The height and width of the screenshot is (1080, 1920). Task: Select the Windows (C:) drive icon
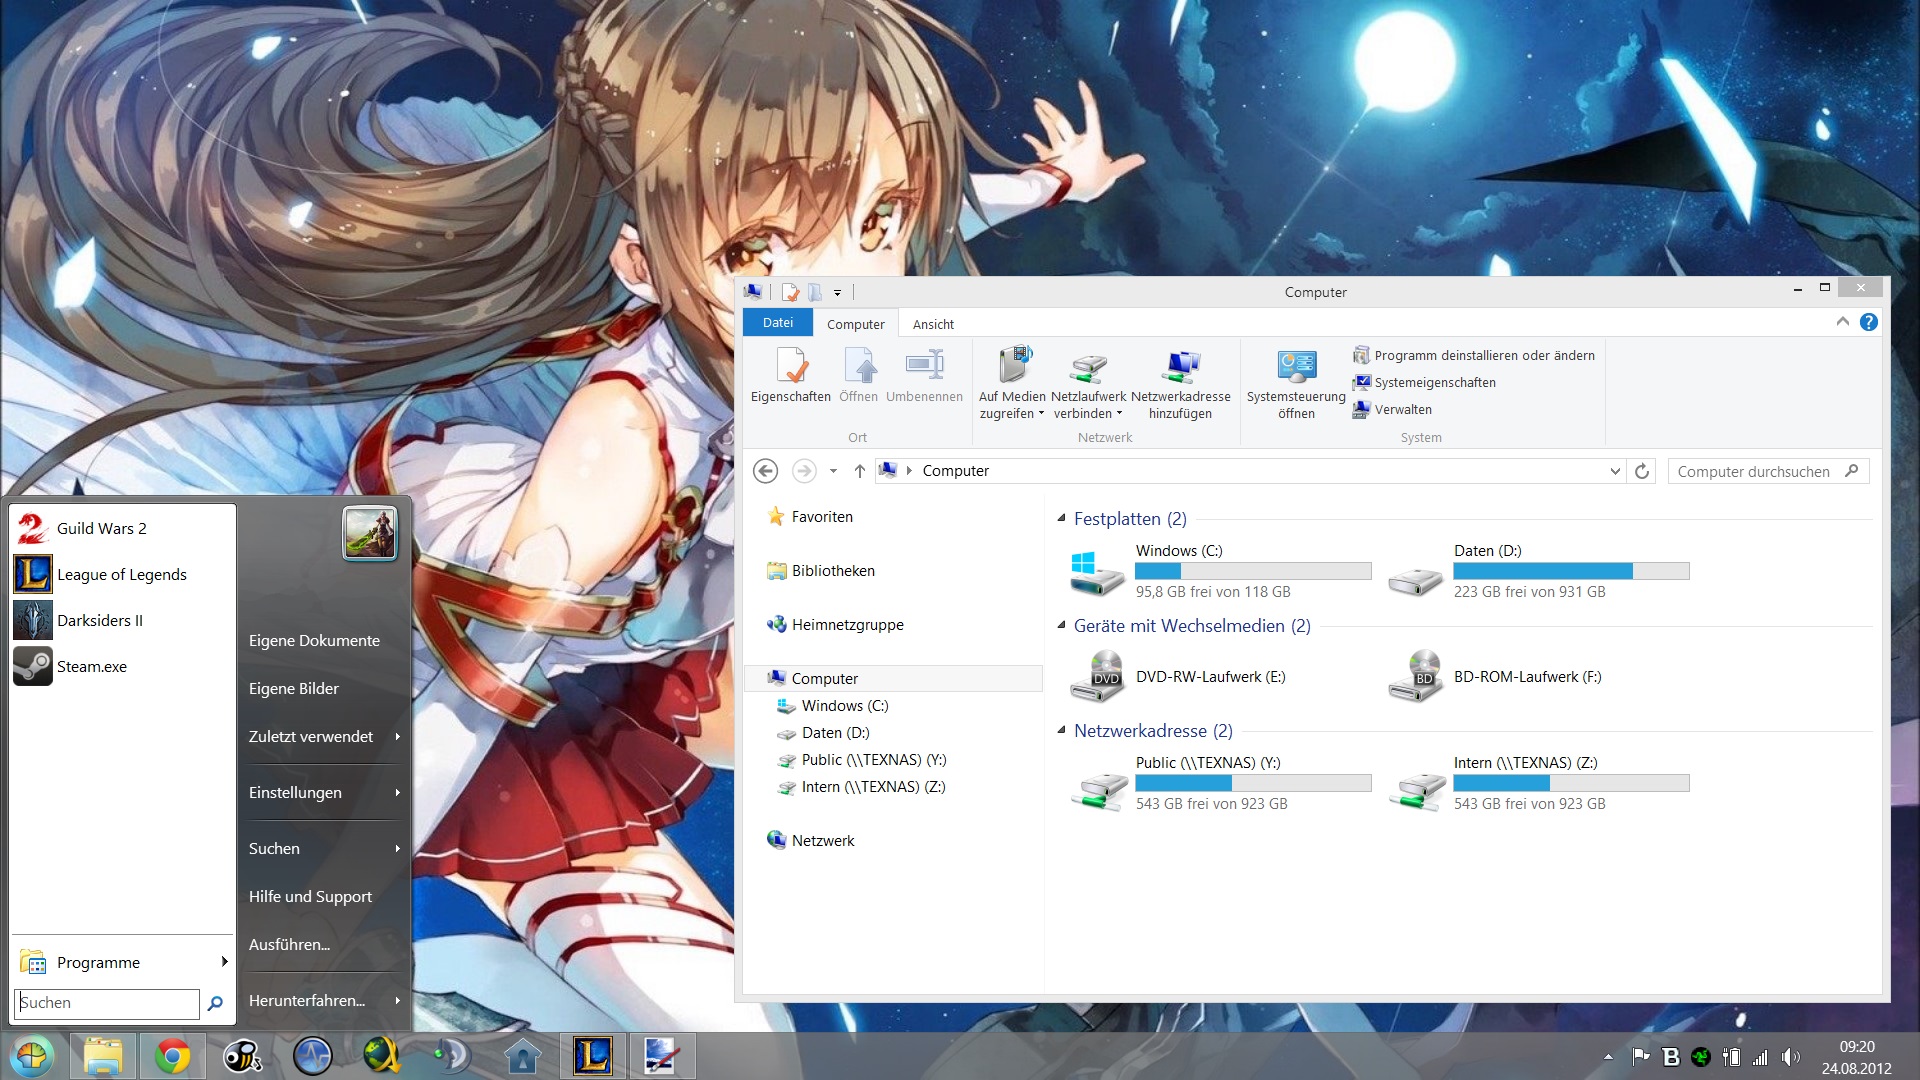pyautogui.click(x=1097, y=572)
